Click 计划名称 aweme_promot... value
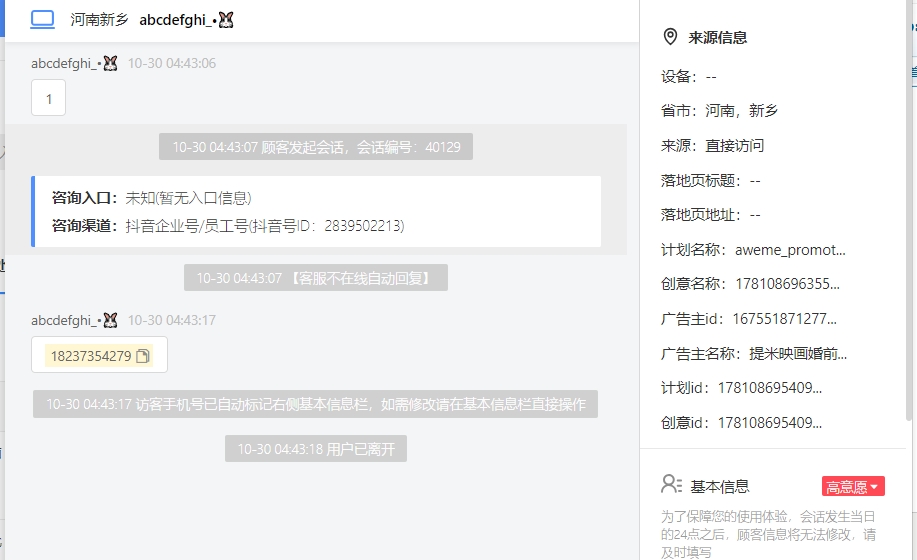Viewport: 917px width, 560px height. 790,250
